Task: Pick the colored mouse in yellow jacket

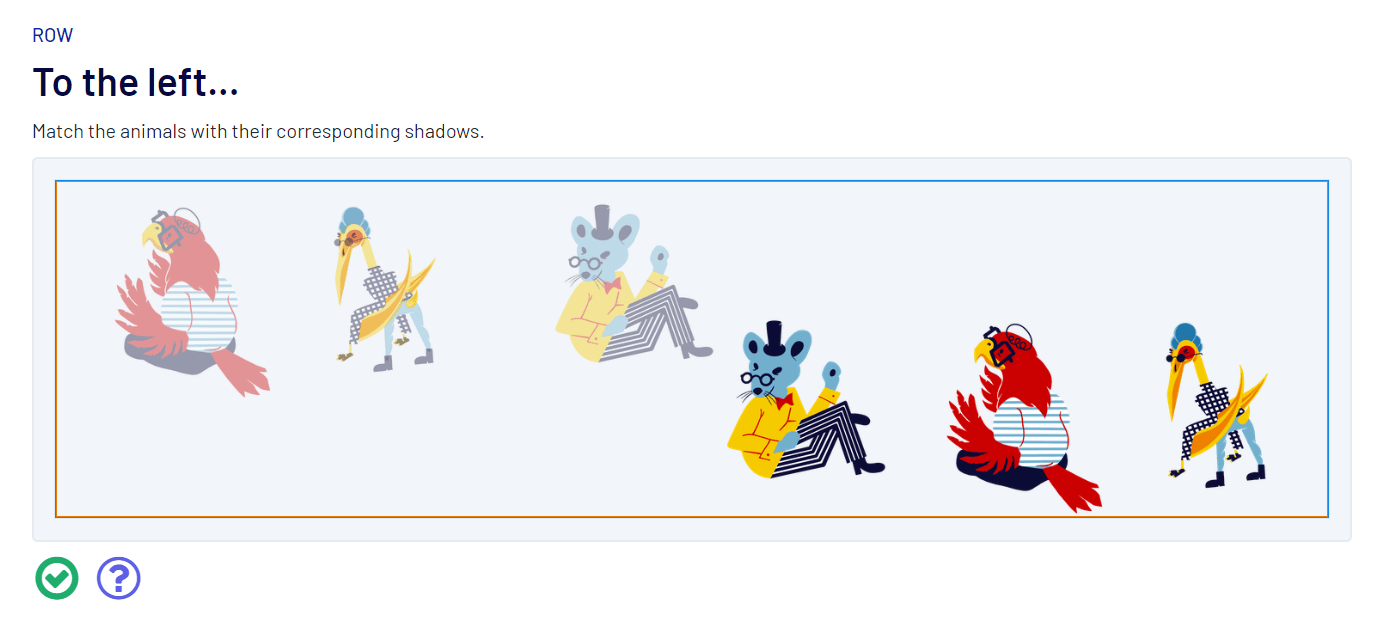Action: point(806,400)
